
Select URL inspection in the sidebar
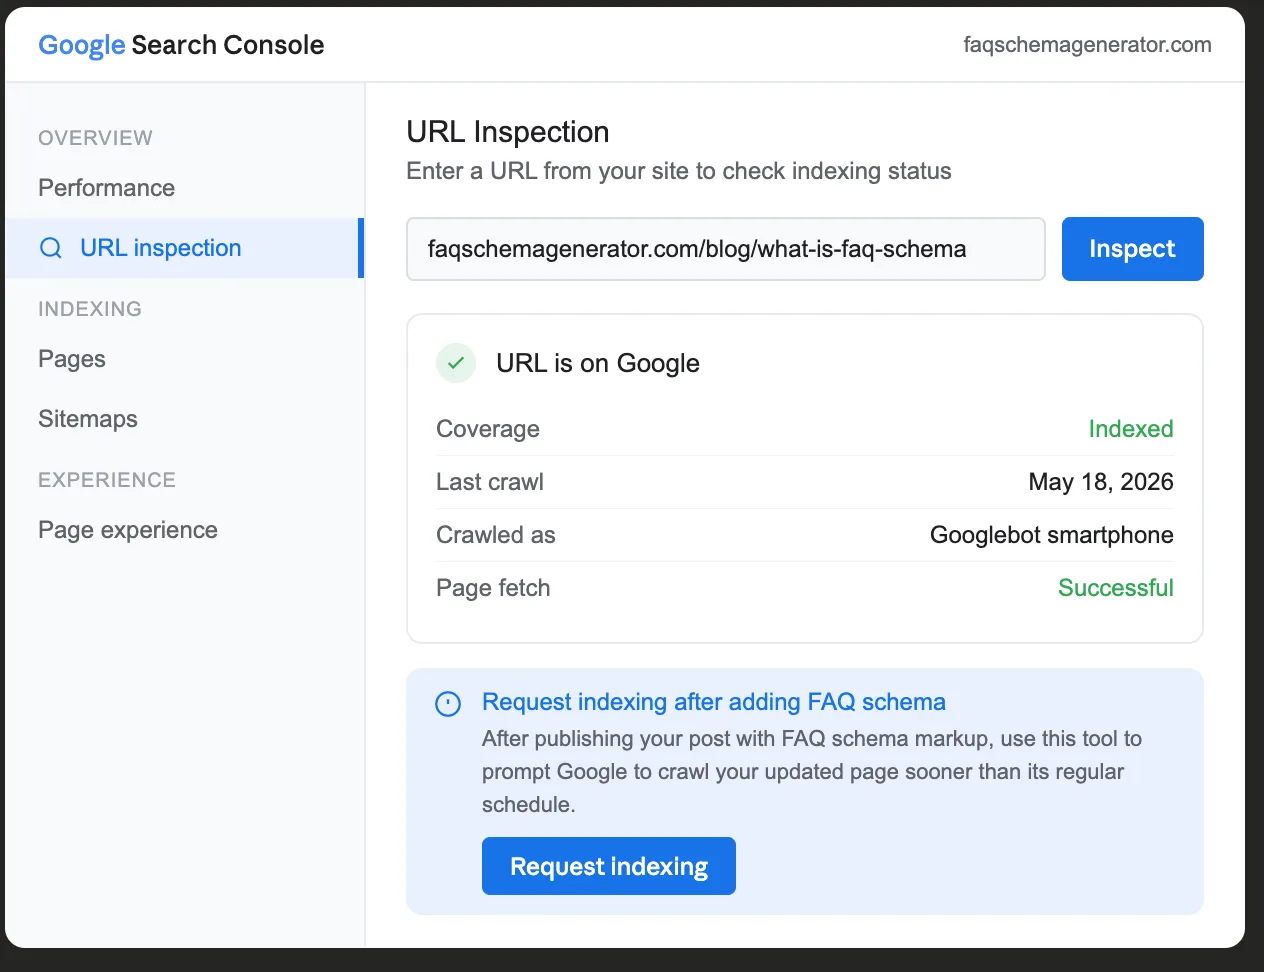[184, 248]
